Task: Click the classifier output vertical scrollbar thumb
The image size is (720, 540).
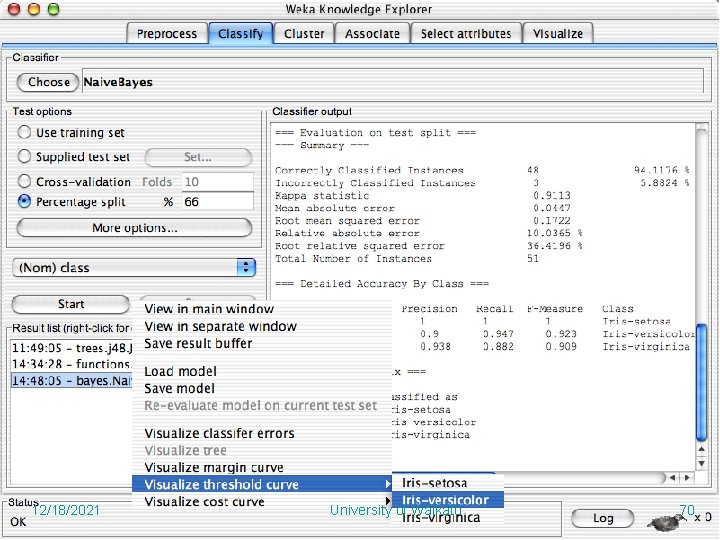Action: [701, 382]
